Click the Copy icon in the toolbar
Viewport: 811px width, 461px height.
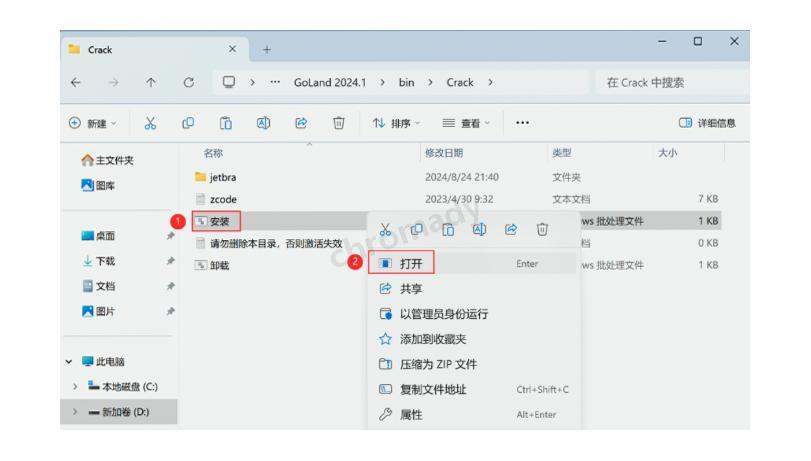[x=188, y=123]
